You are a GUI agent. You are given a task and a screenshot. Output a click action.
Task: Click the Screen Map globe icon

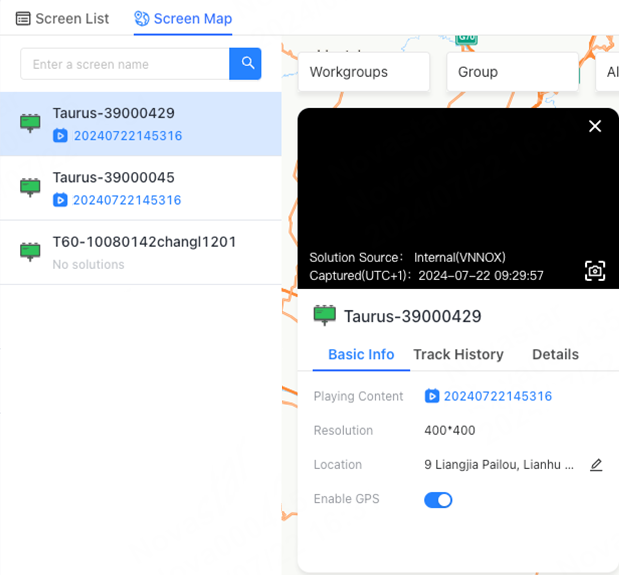tap(142, 19)
